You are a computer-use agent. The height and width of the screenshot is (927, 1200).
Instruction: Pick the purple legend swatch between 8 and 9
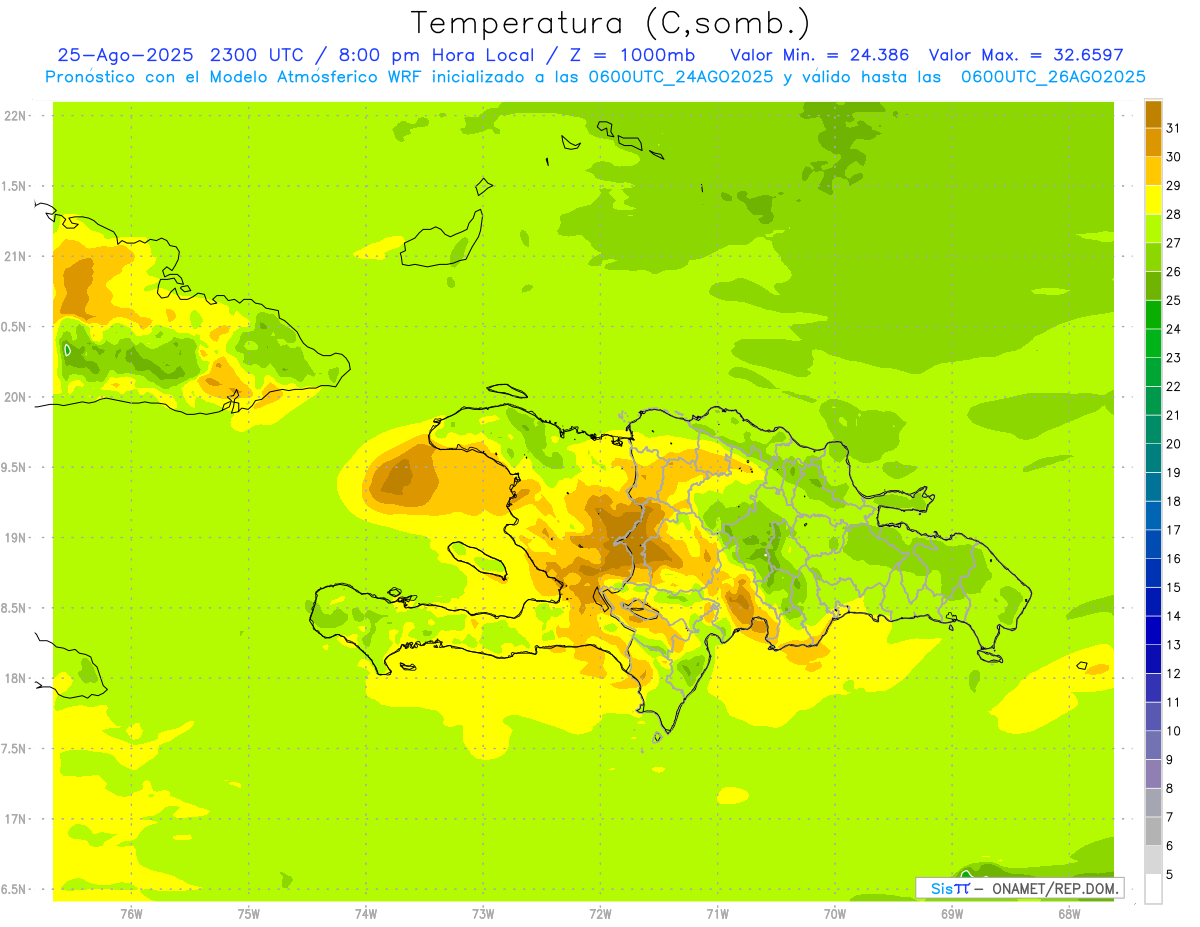1153,774
